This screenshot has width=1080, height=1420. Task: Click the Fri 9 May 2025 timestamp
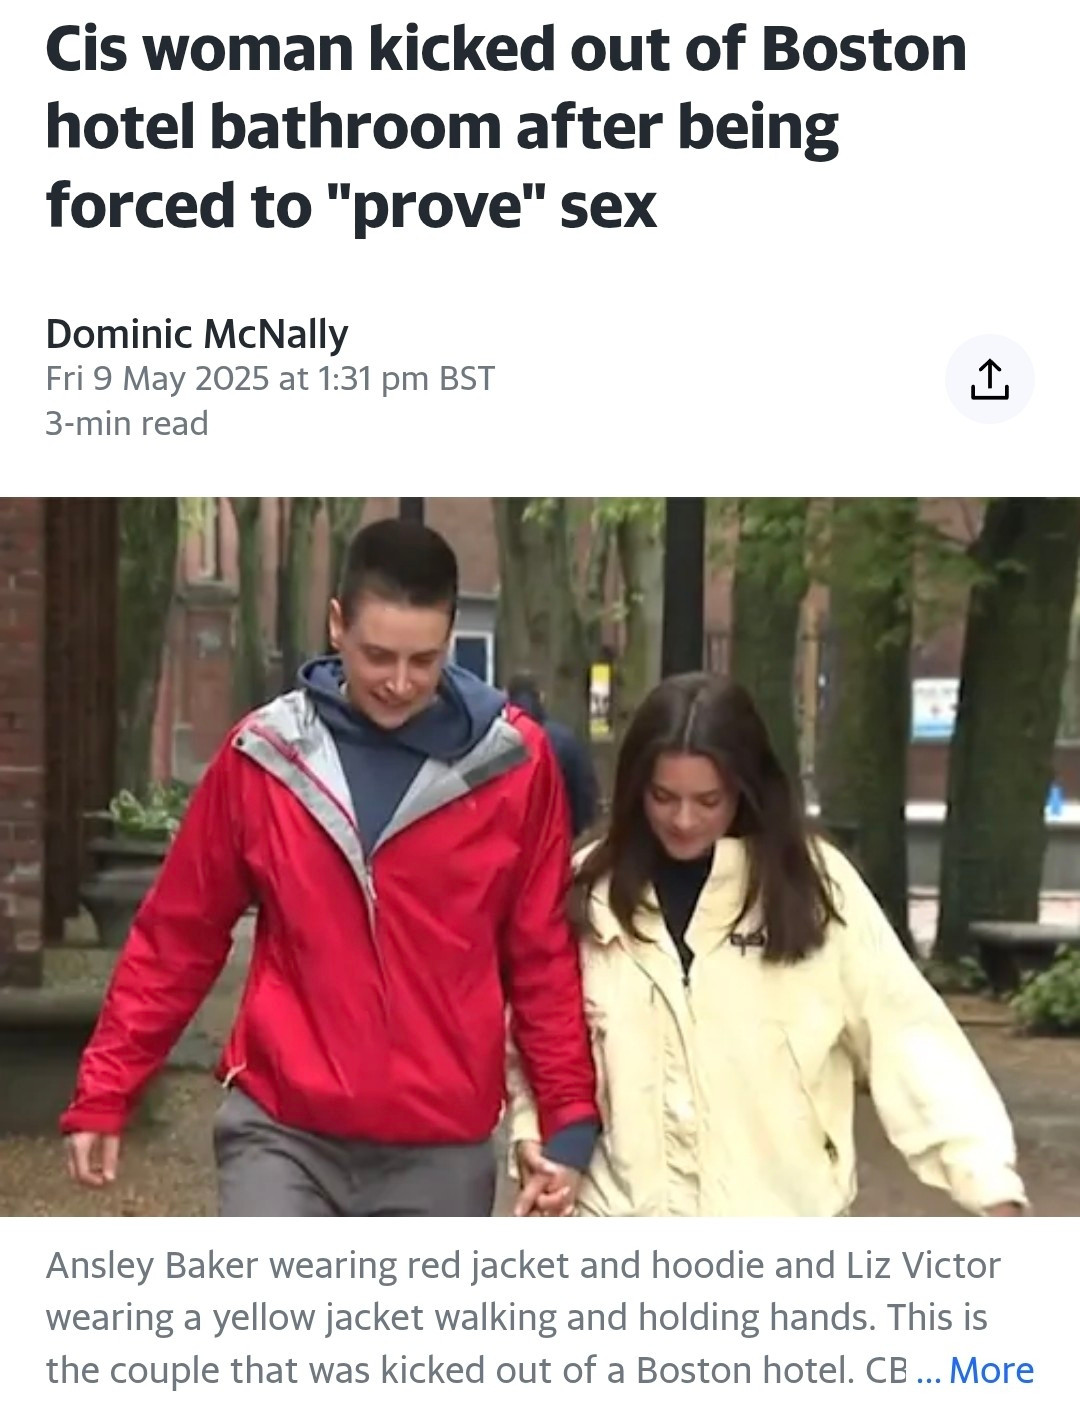click(270, 379)
